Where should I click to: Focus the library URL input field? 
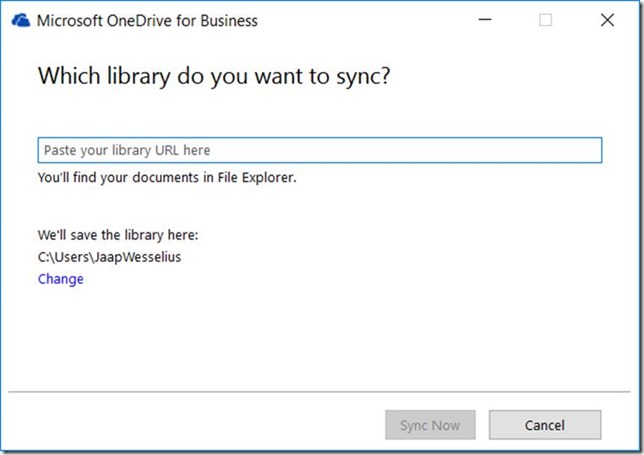click(x=320, y=150)
